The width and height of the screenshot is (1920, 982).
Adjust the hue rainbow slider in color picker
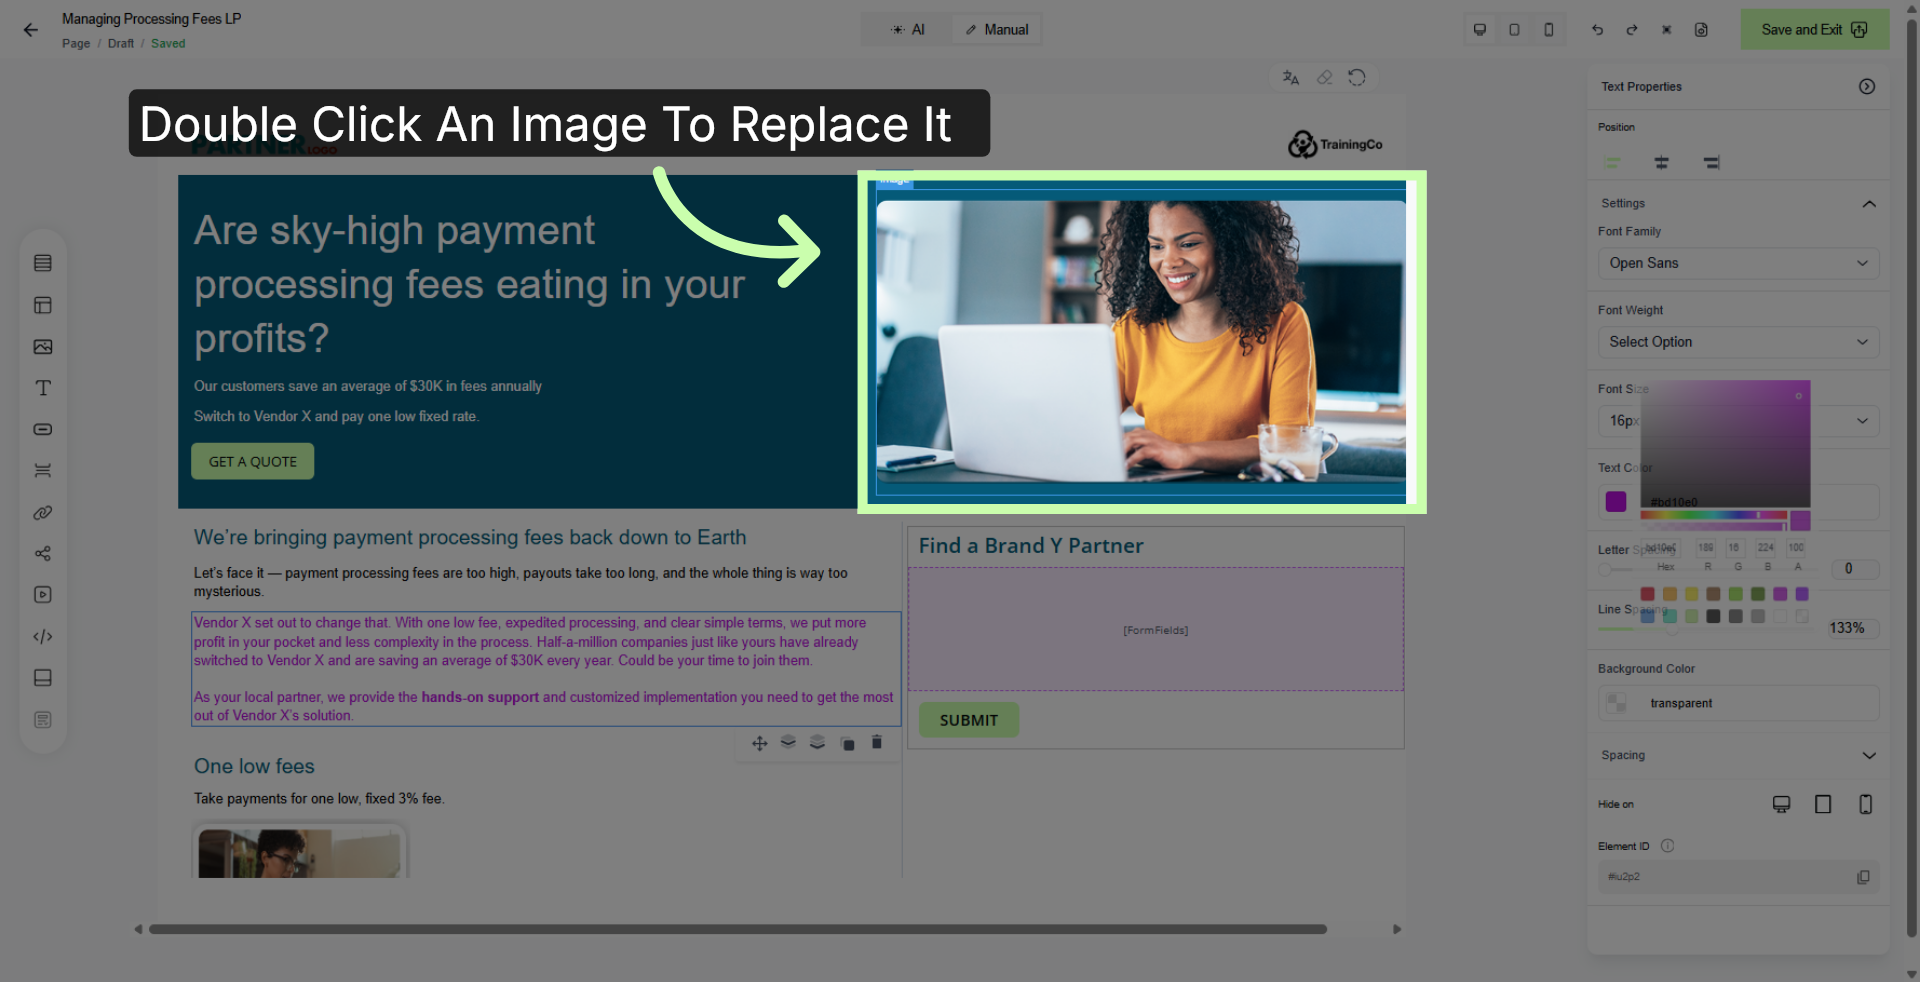(1713, 515)
